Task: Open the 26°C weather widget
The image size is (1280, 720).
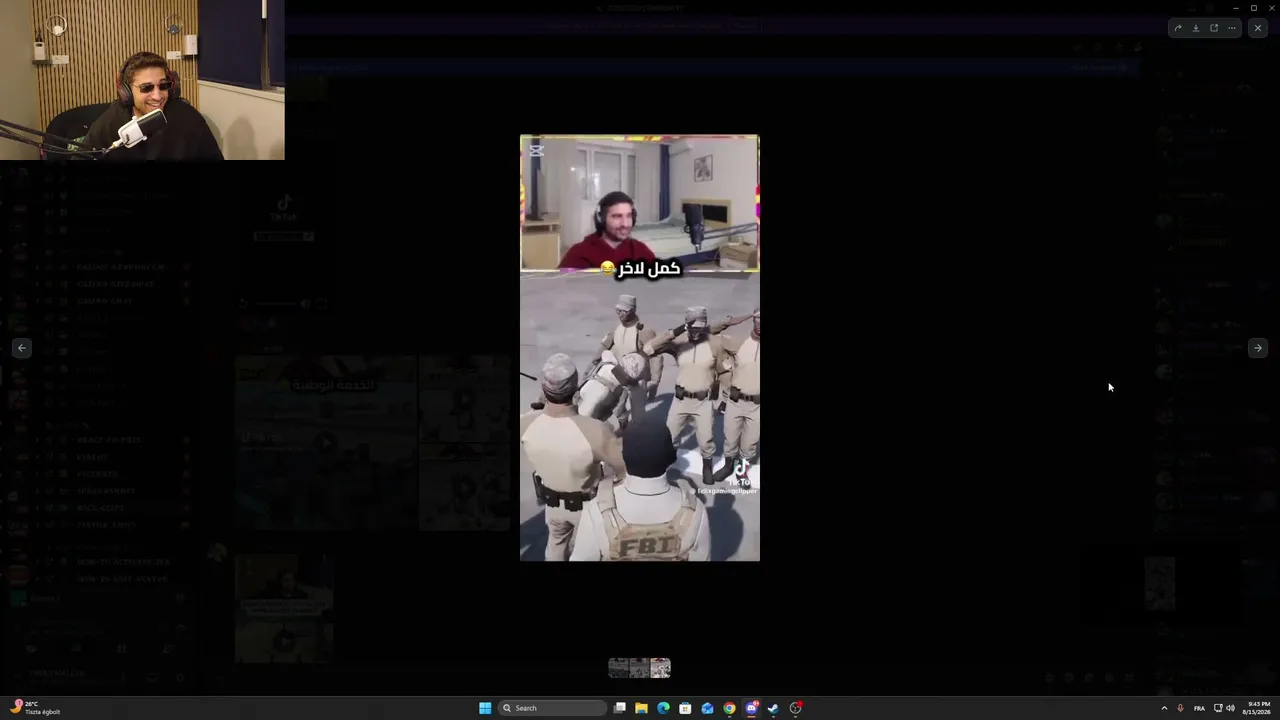Action: 37,708
